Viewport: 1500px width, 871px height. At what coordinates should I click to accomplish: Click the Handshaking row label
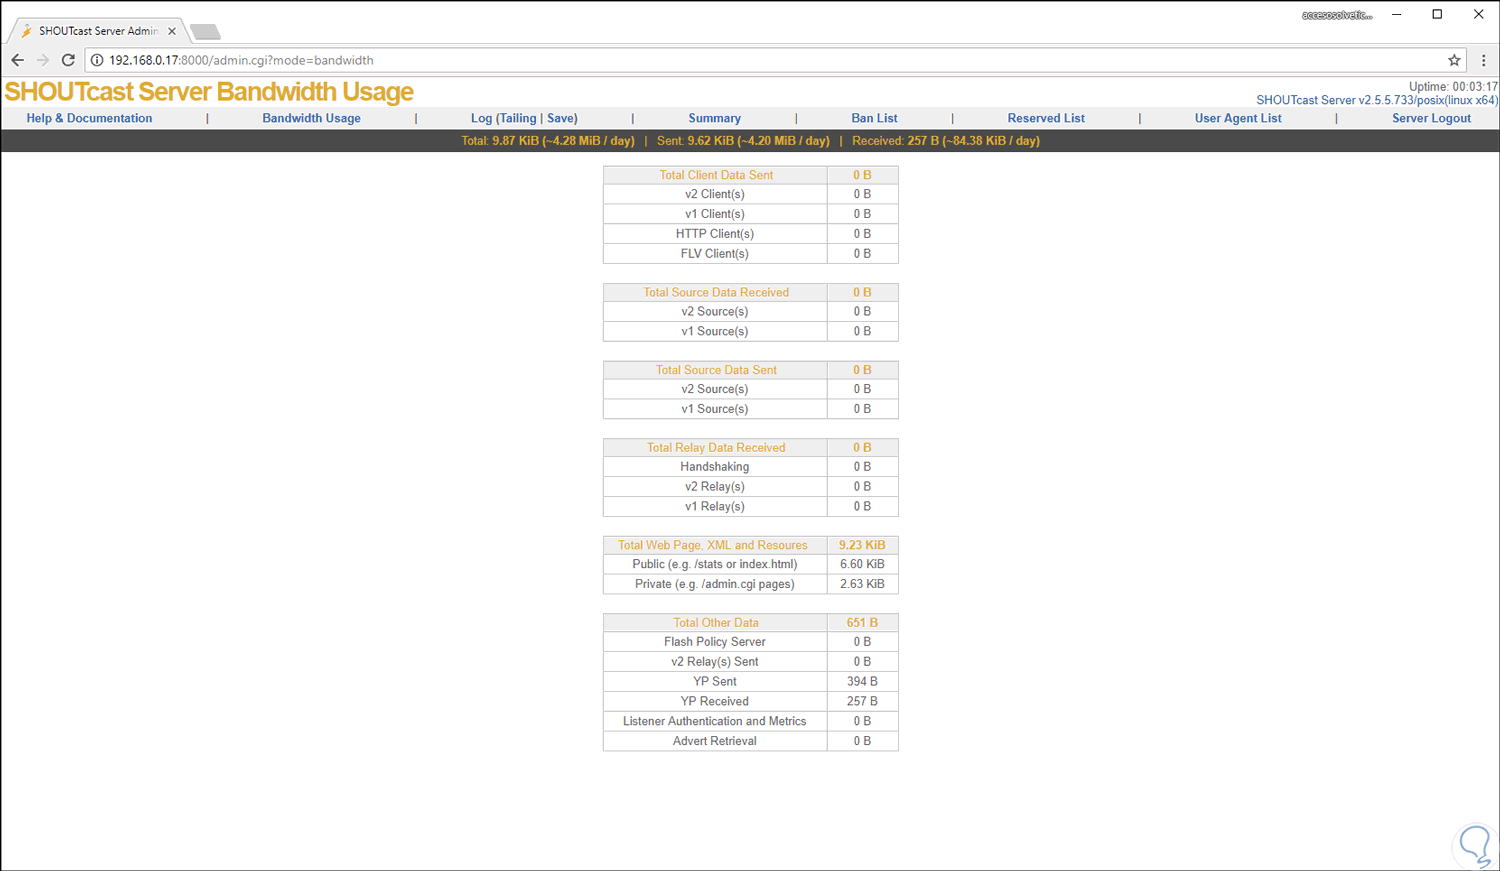[715, 467]
